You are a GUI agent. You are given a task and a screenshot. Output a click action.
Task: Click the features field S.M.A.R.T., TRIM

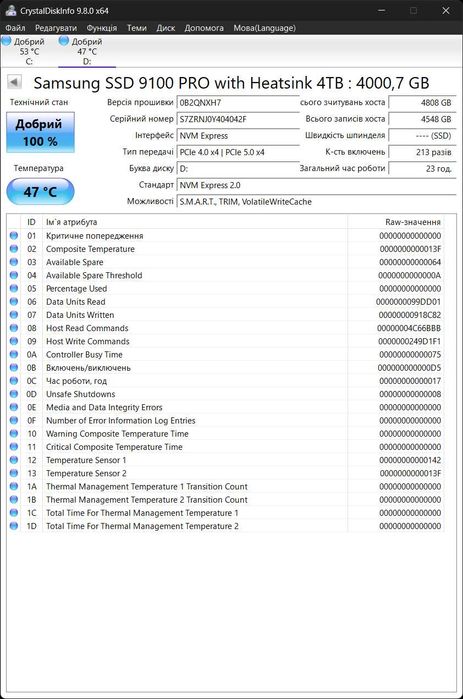point(316,201)
